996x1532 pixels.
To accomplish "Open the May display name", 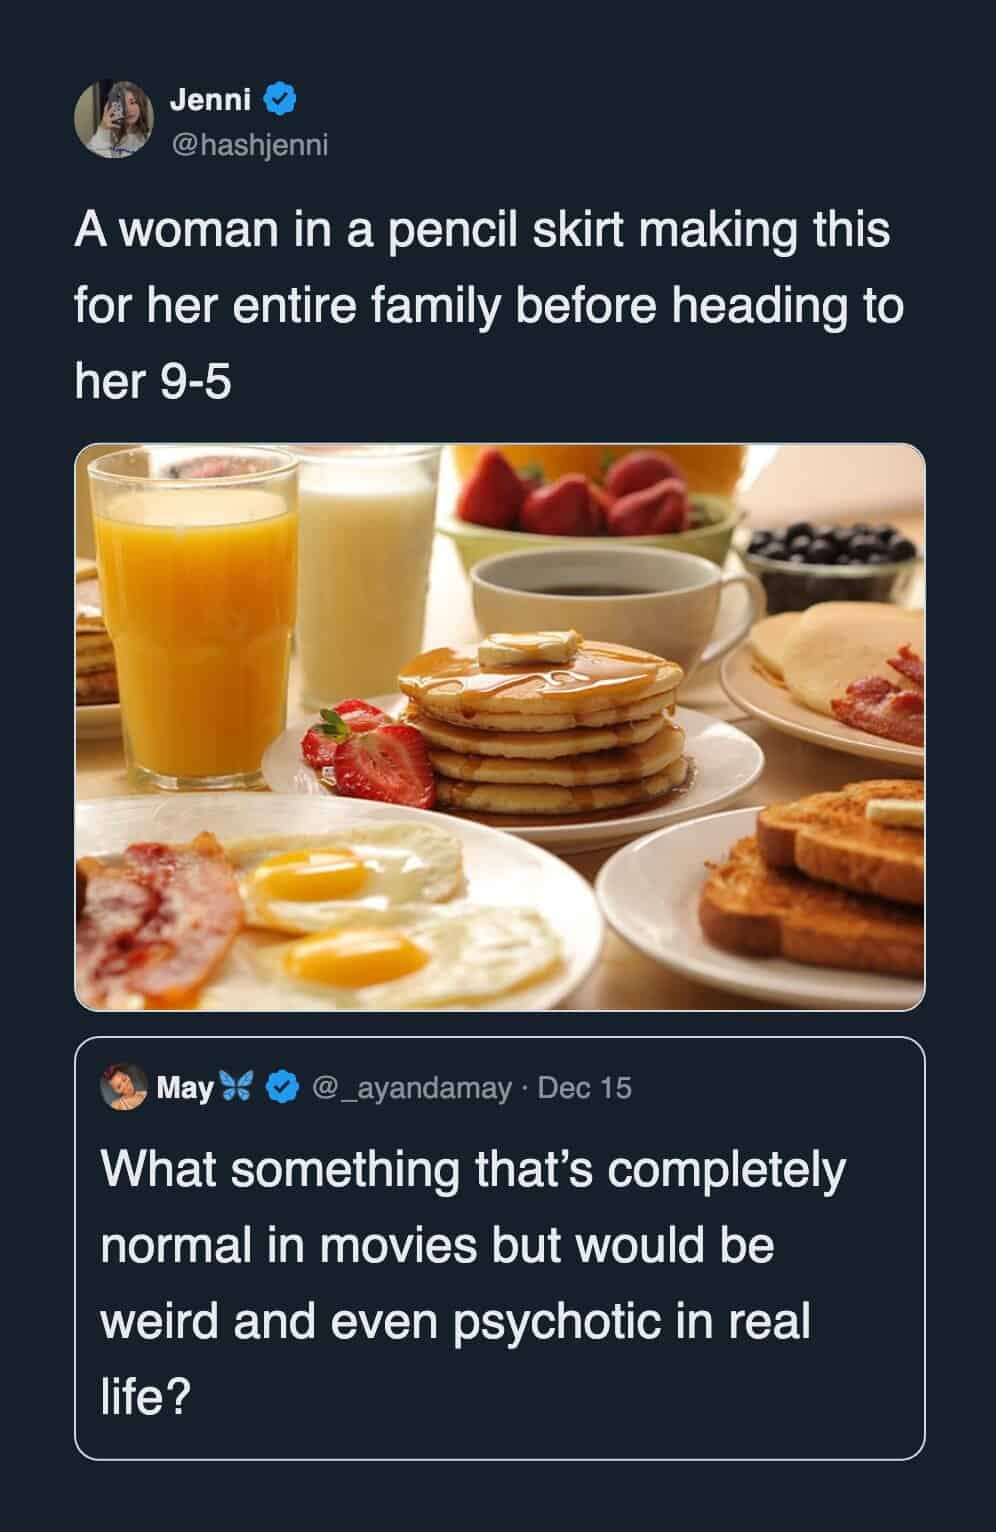I will pos(185,1088).
